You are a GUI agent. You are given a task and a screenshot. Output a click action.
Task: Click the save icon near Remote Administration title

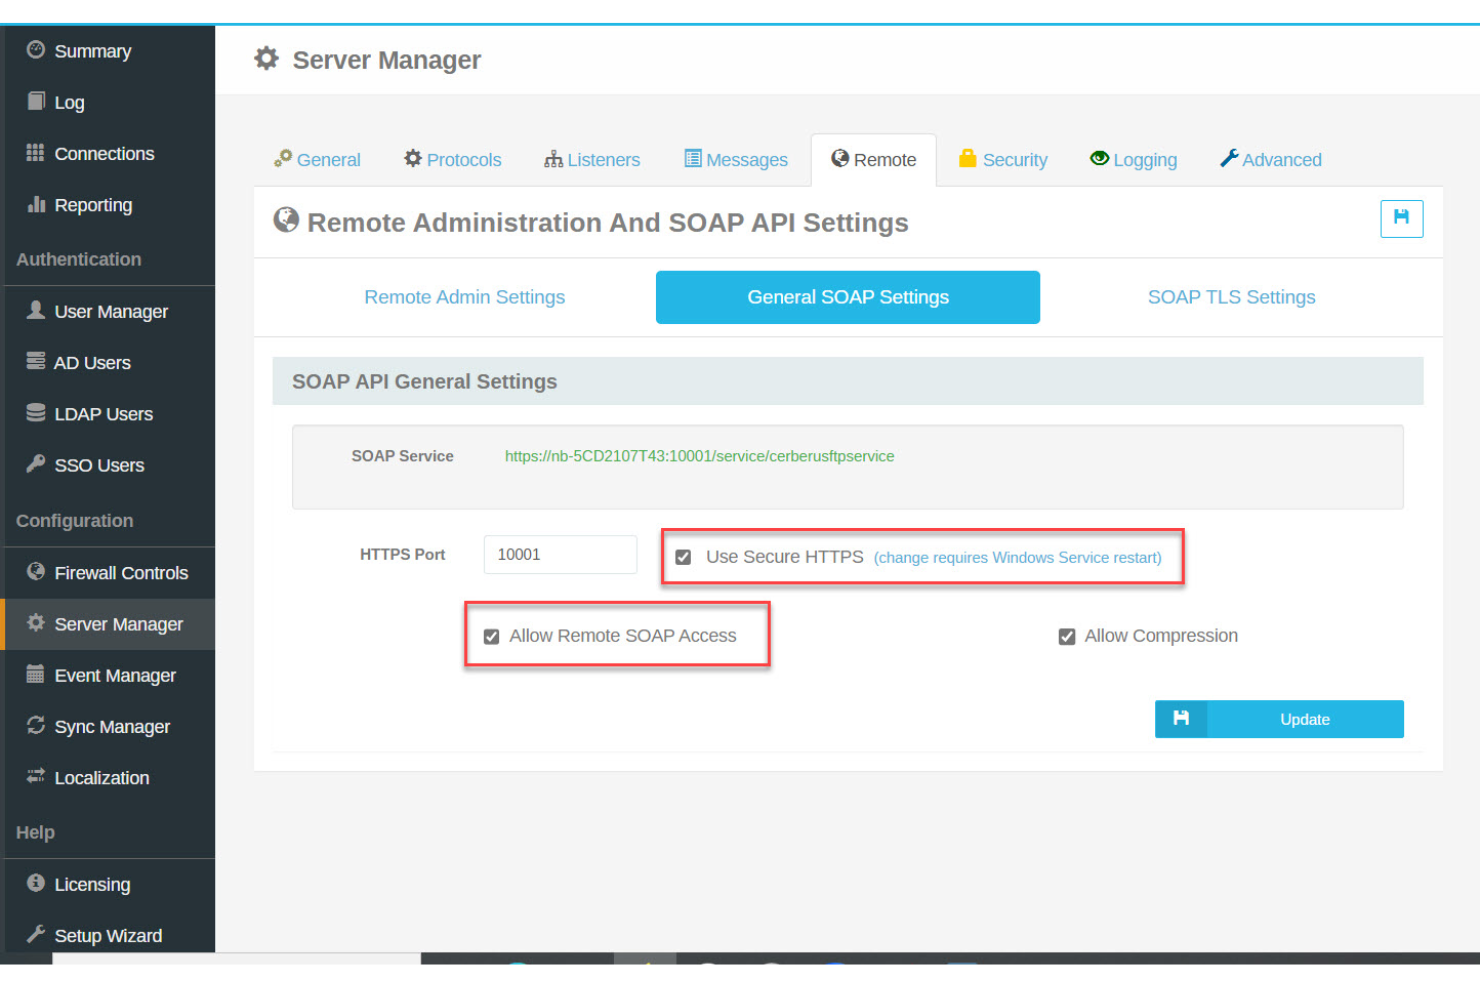pos(1401,218)
